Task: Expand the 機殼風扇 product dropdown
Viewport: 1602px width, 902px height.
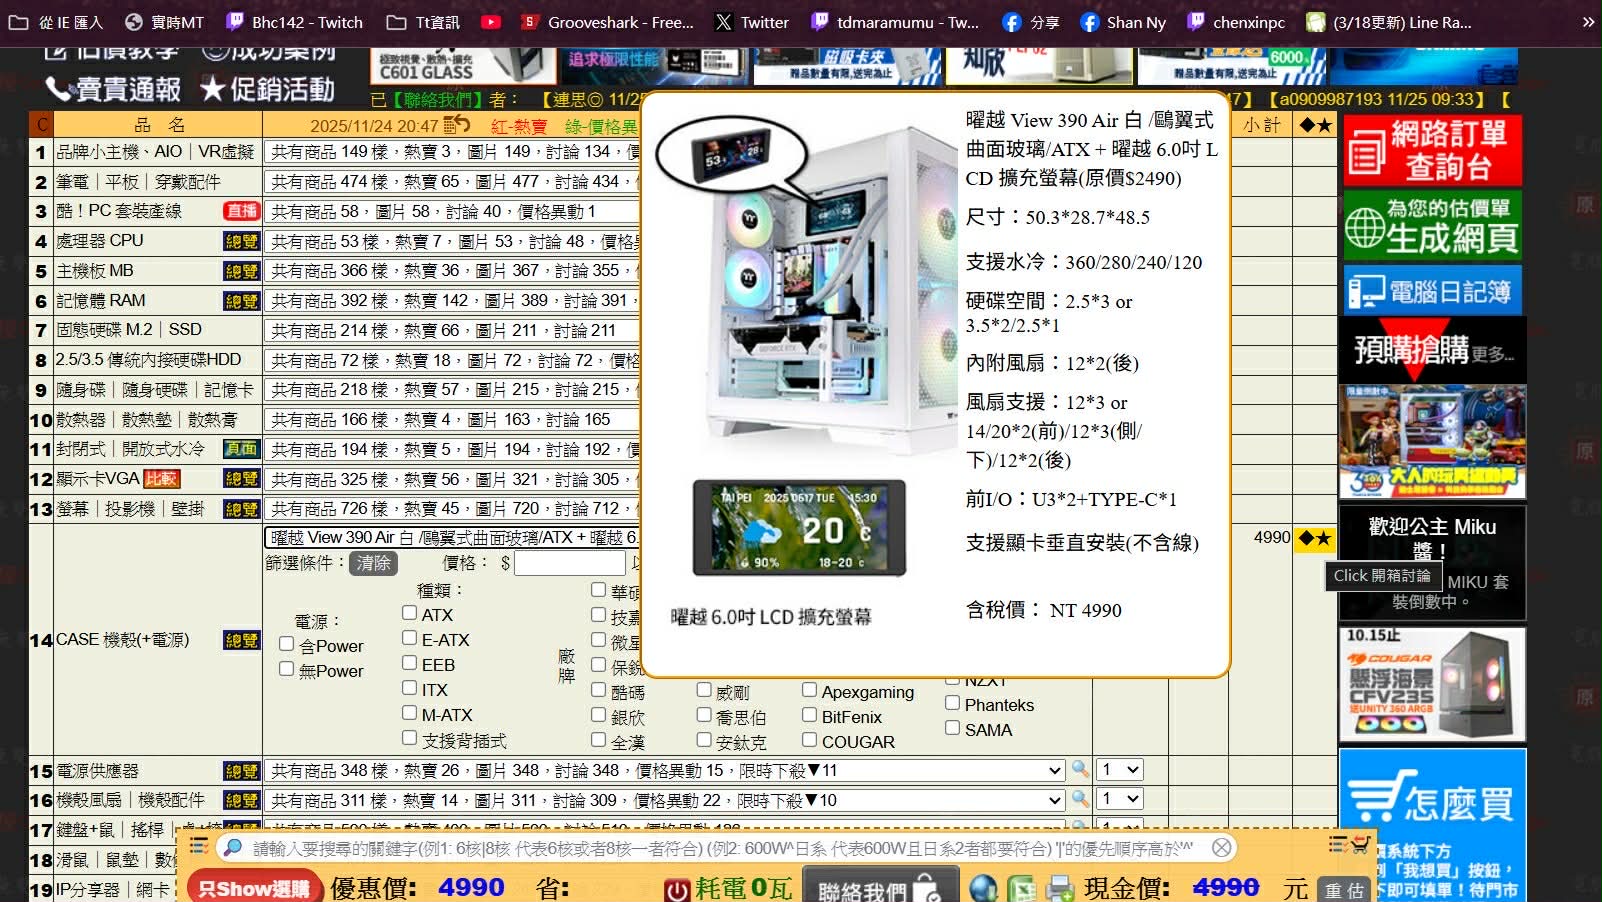Action: pyautogui.click(x=664, y=801)
